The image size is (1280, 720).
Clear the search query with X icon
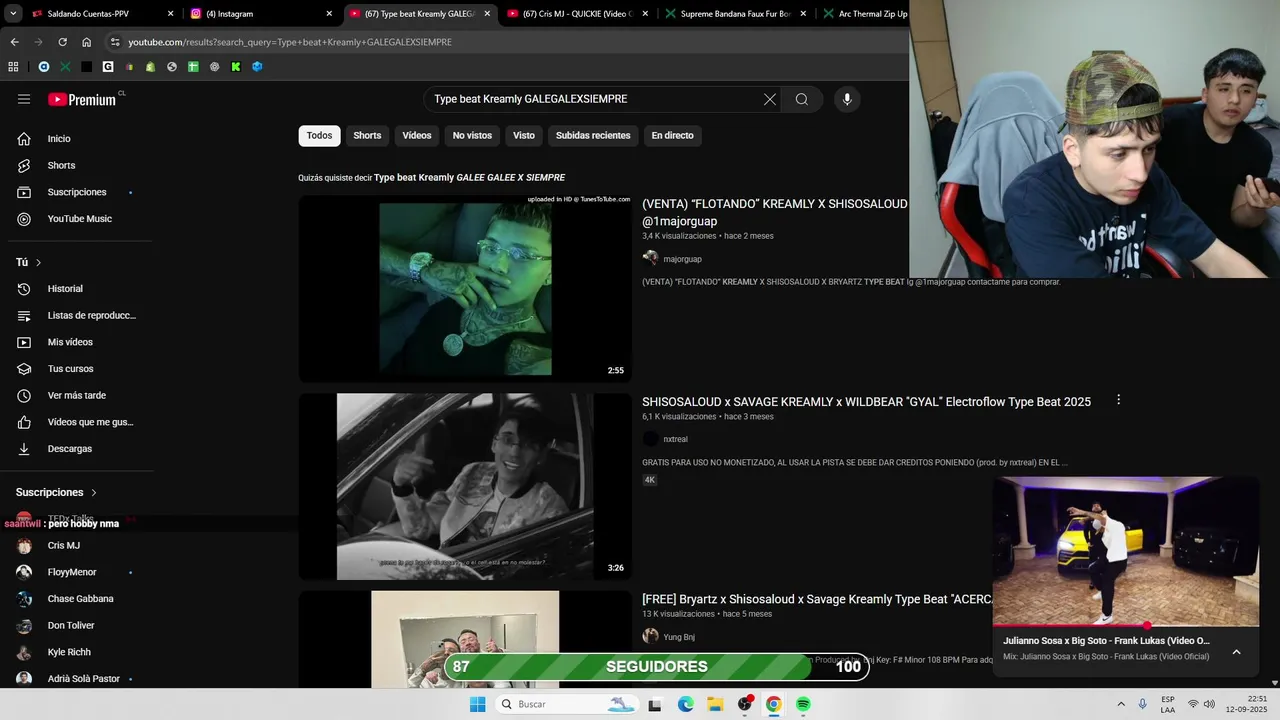pyautogui.click(x=769, y=99)
